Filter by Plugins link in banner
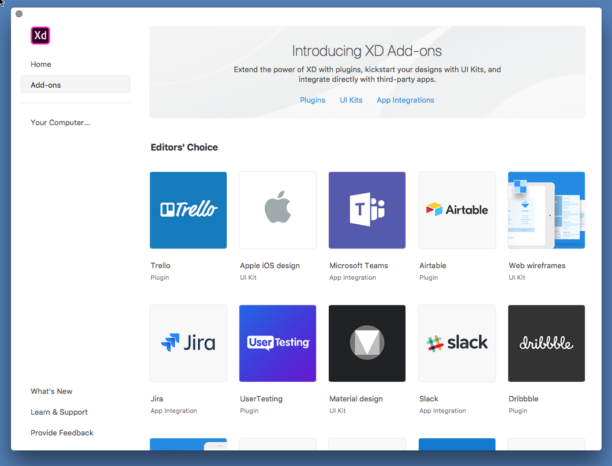The width and height of the screenshot is (612, 466). pos(313,100)
